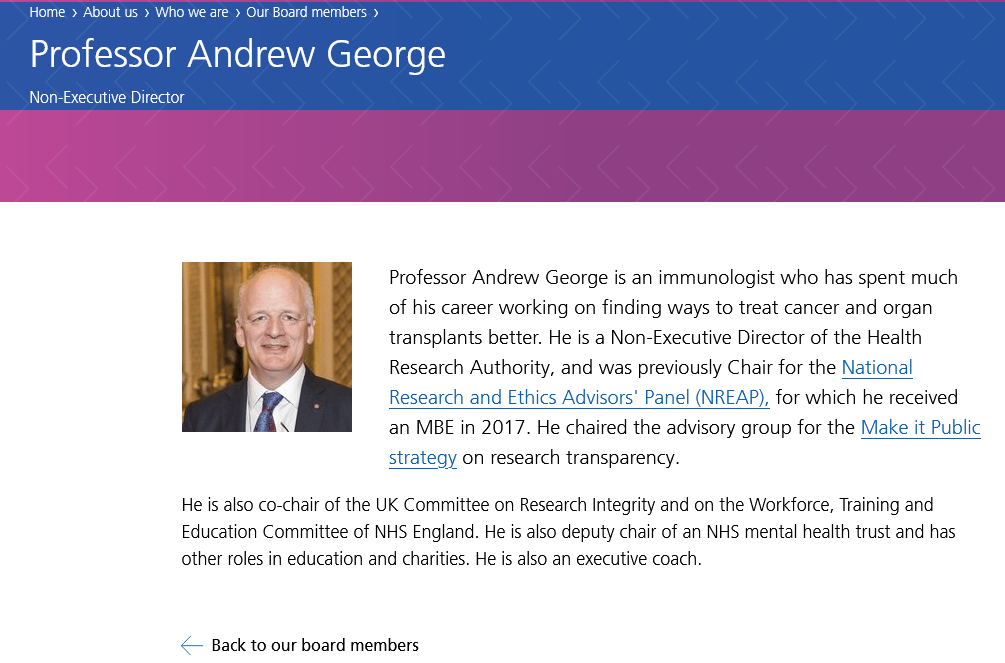Click the chevron after About us breadcrumb
The image size is (1005, 663).
[147, 13]
